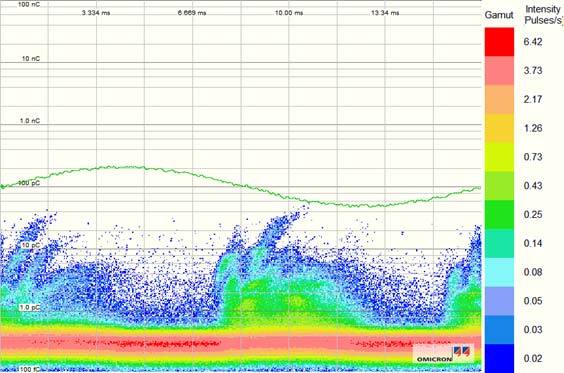Screen dimensions: 564x373
Task: Click the 0.08 intensity value
Action: [x=533, y=272]
